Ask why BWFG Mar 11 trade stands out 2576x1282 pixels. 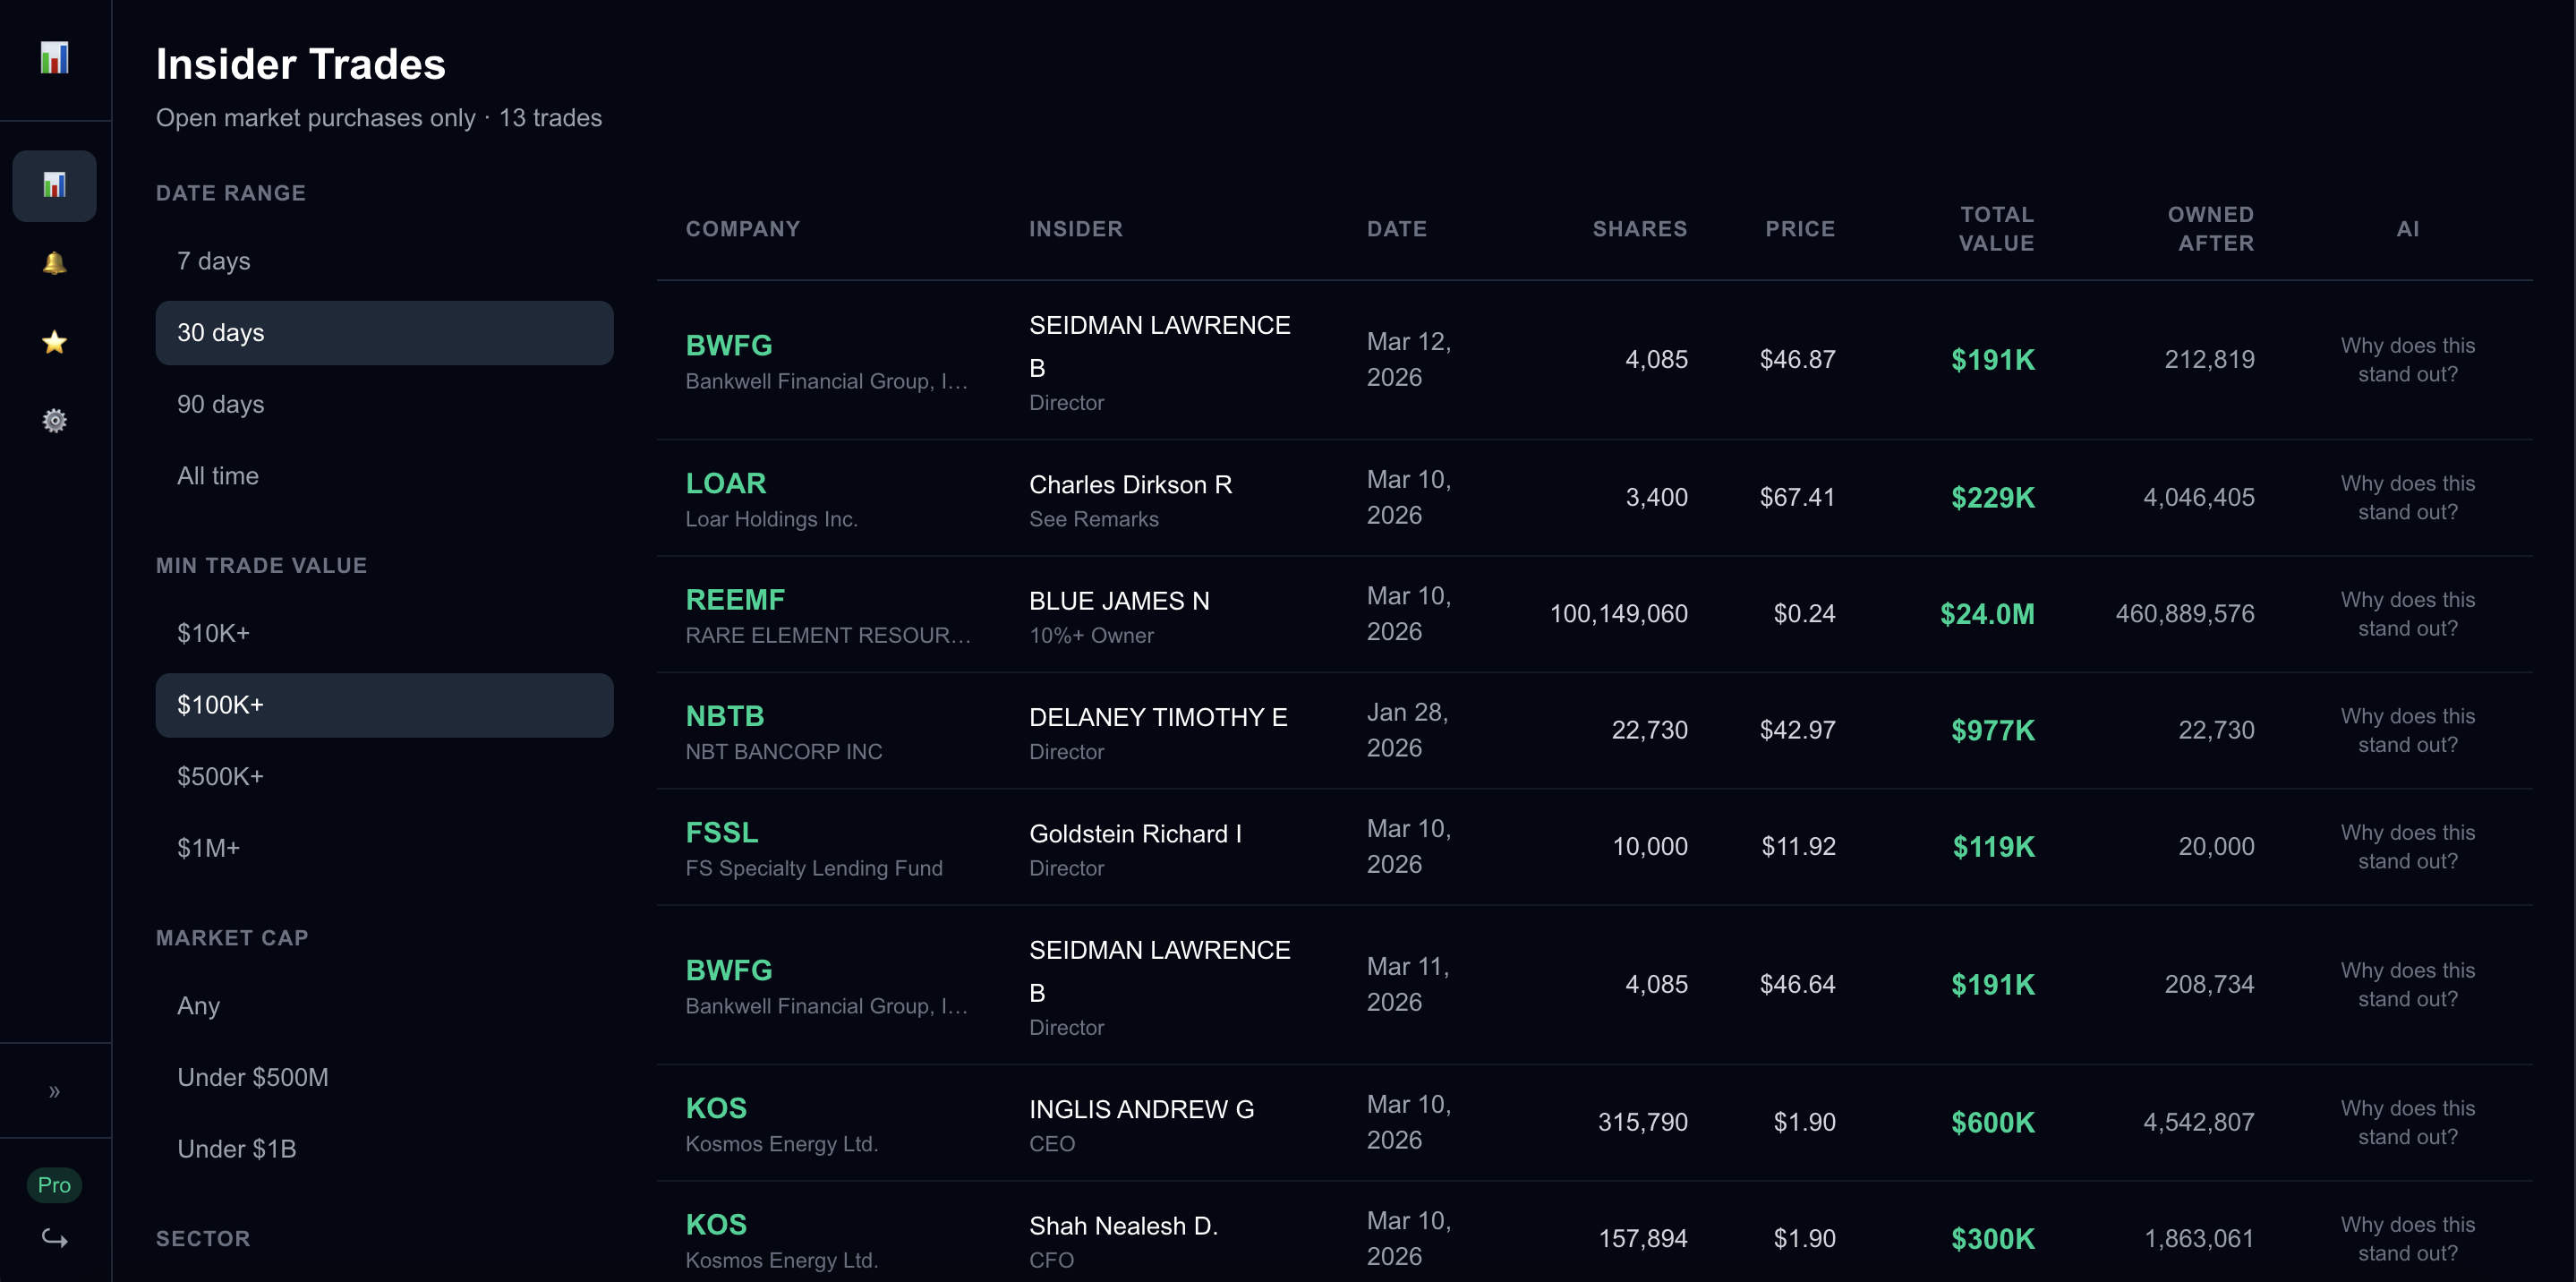(x=2407, y=985)
